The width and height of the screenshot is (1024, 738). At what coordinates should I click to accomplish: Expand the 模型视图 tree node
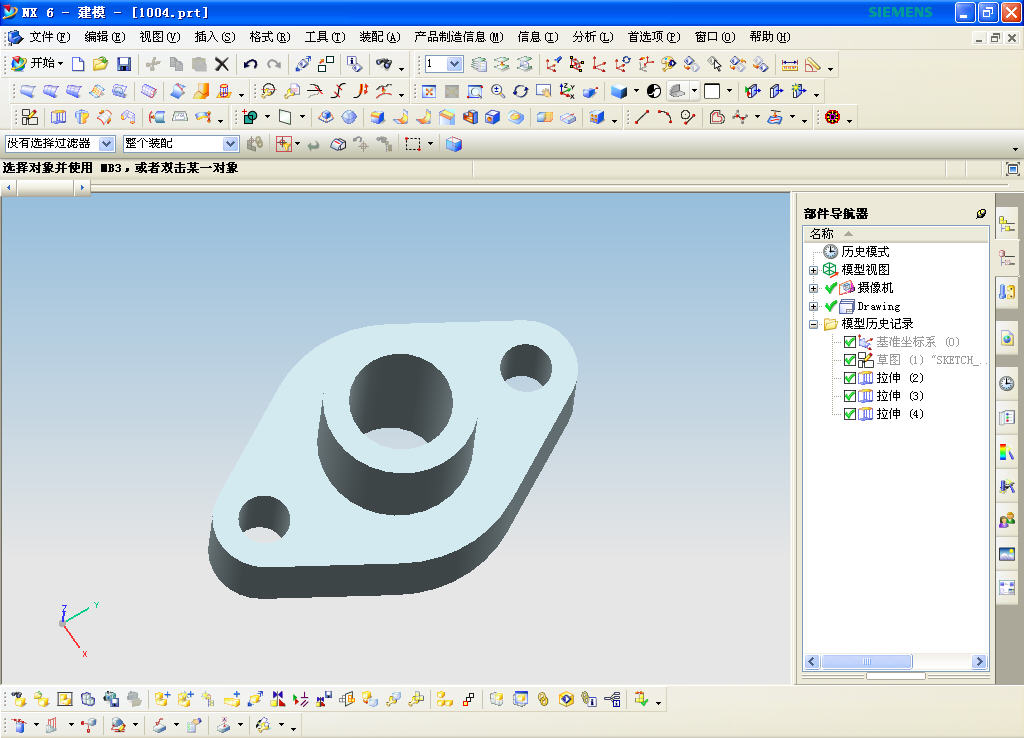pyautogui.click(x=813, y=270)
